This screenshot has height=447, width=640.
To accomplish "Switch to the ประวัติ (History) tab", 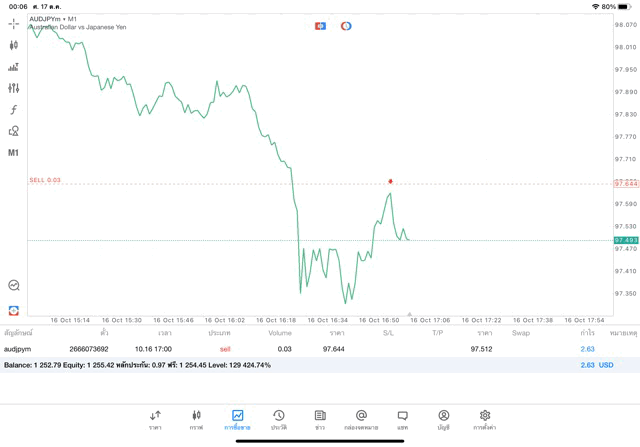I will [278, 420].
